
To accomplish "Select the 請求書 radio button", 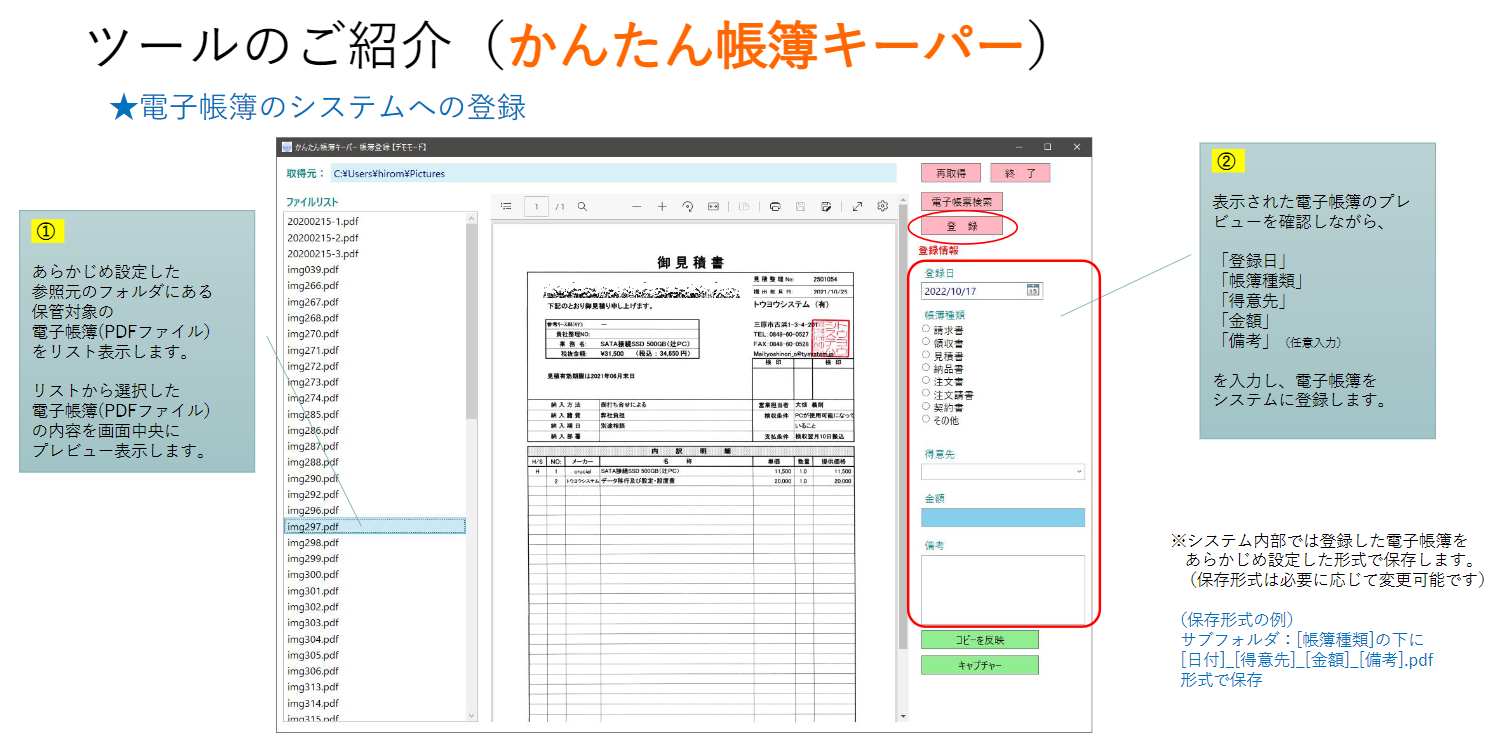I will coord(927,328).
